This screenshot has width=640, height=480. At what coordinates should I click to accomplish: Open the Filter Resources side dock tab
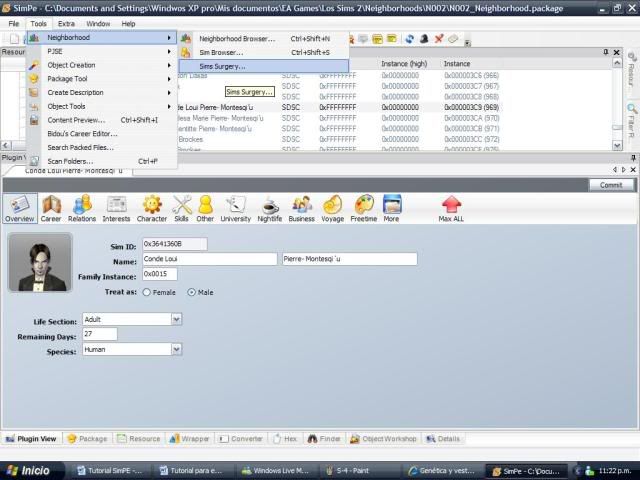pyautogui.click(x=631, y=121)
